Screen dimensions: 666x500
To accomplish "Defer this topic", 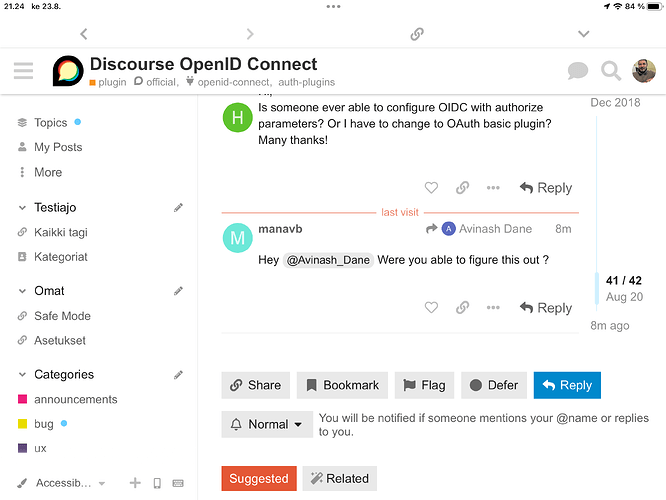I will [494, 385].
